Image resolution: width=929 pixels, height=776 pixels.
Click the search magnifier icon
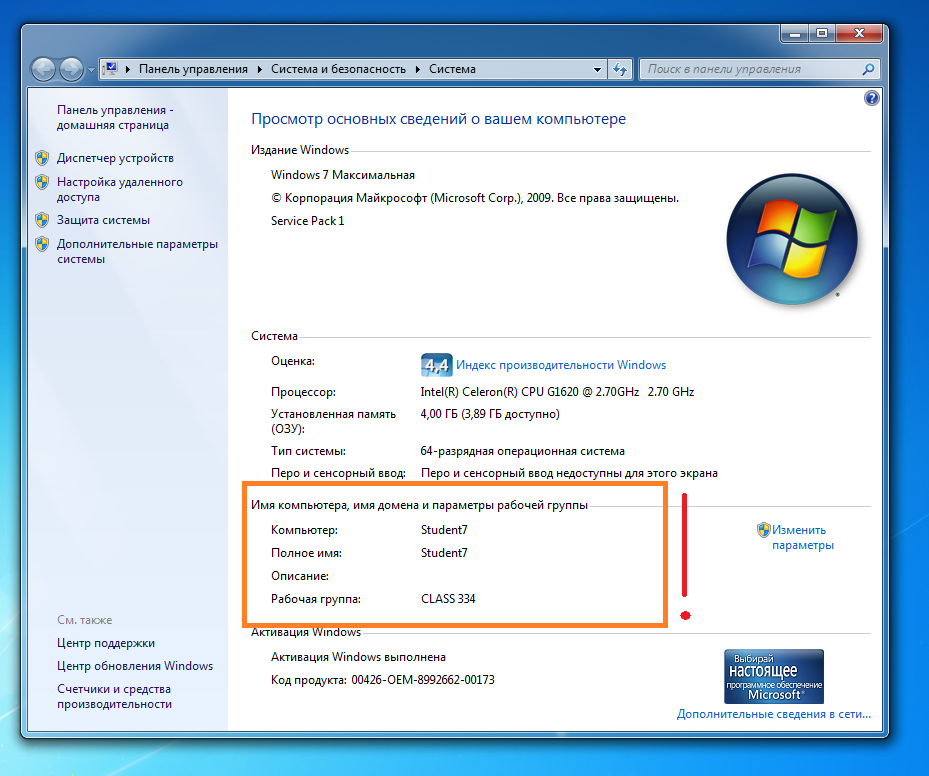[x=868, y=69]
